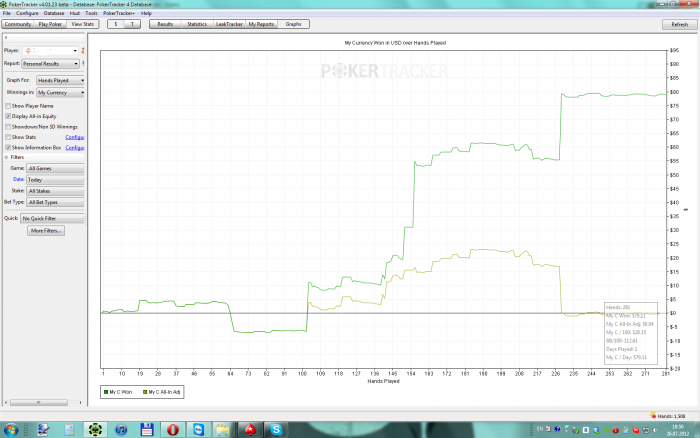Open the LeakTracker tab

pos(229,24)
